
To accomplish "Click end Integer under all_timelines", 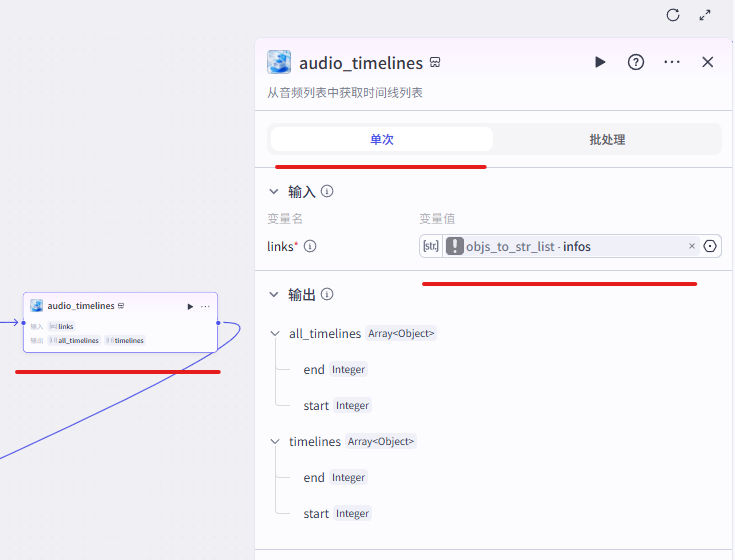I will pyautogui.click(x=335, y=369).
